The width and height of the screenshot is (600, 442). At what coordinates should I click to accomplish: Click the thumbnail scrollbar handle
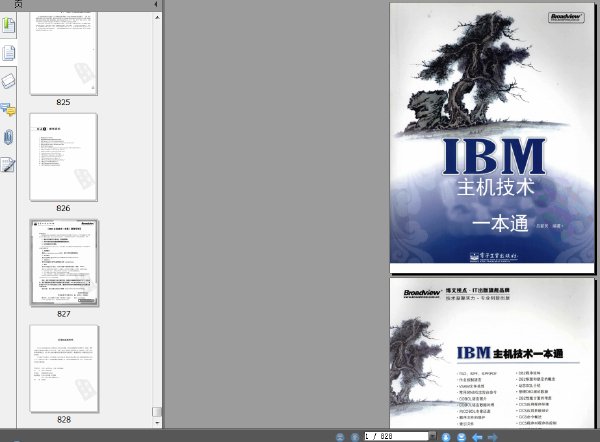pos(157,412)
